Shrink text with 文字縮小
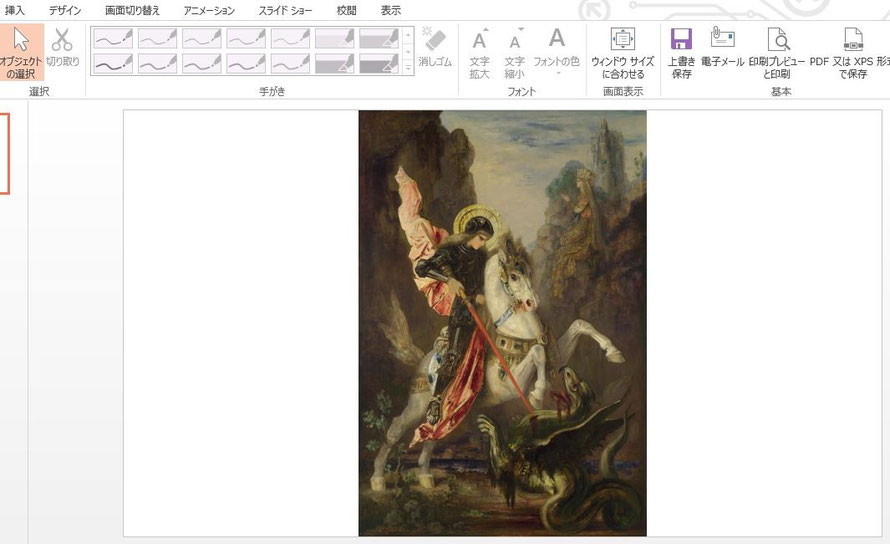This screenshot has width=890, height=544. (x=514, y=52)
